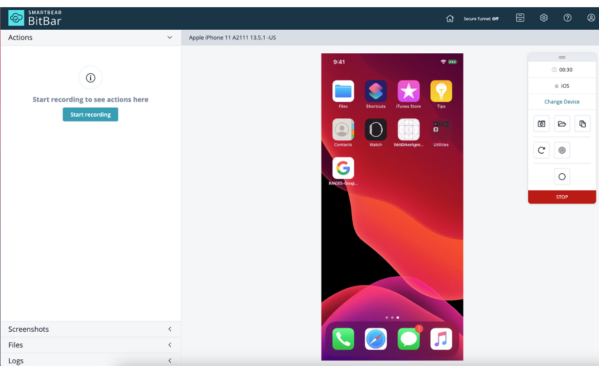The height and width of the screenshot is (366, 599).
Task: Click the Change Device link
Action: click(x=562, y=102)
